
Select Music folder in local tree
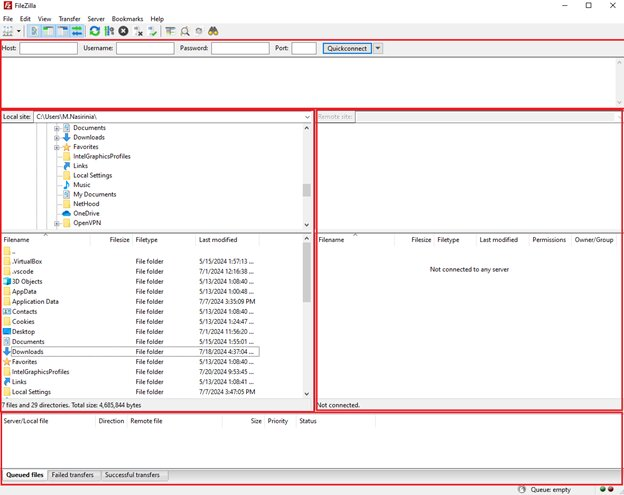click(x=82, y=185)
